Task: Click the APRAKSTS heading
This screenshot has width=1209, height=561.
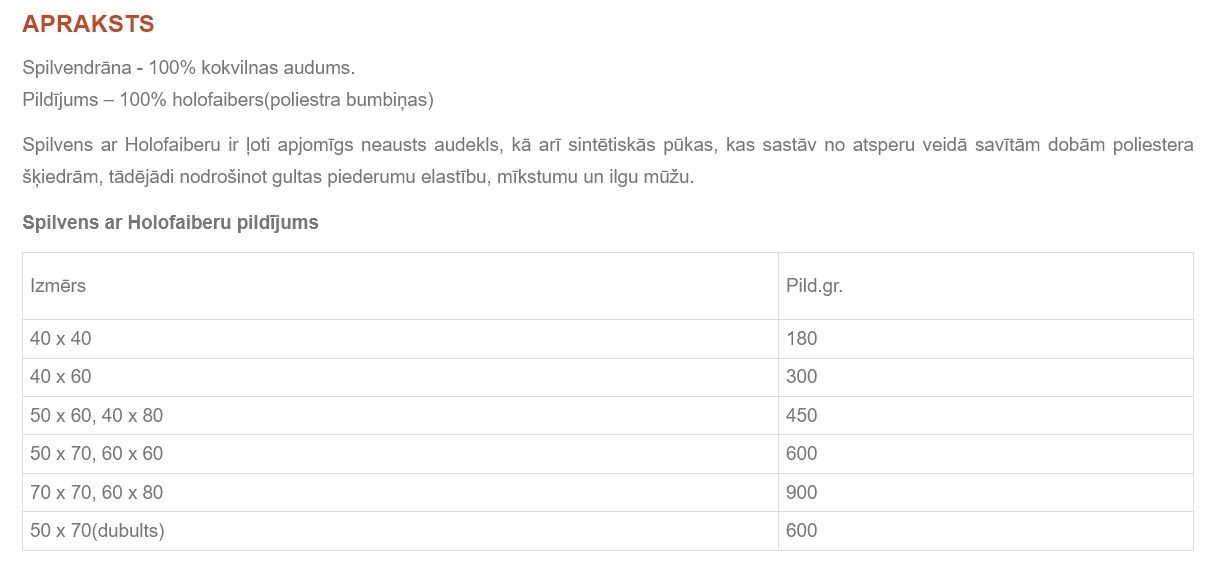Action: [88, 24]
